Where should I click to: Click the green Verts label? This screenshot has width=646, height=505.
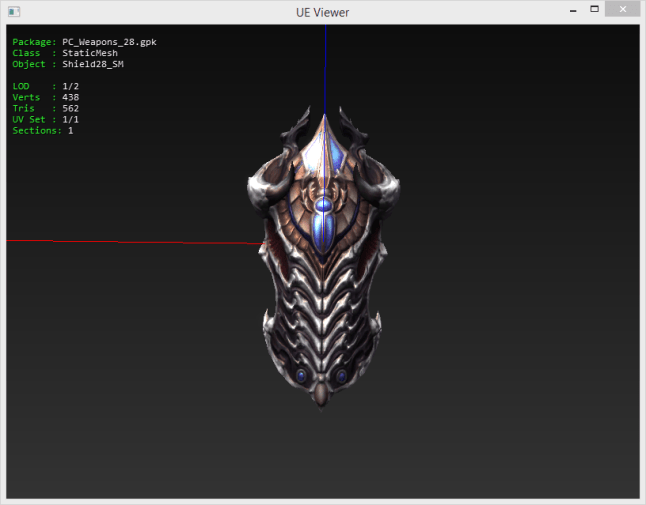(26, 98)
